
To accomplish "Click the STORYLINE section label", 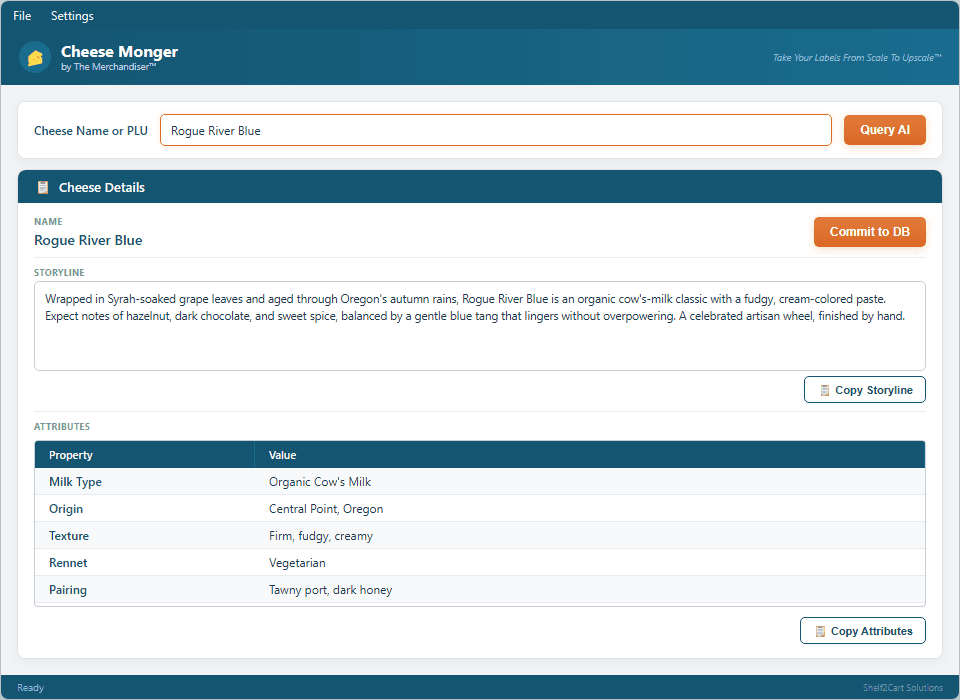I will [59, 273].
